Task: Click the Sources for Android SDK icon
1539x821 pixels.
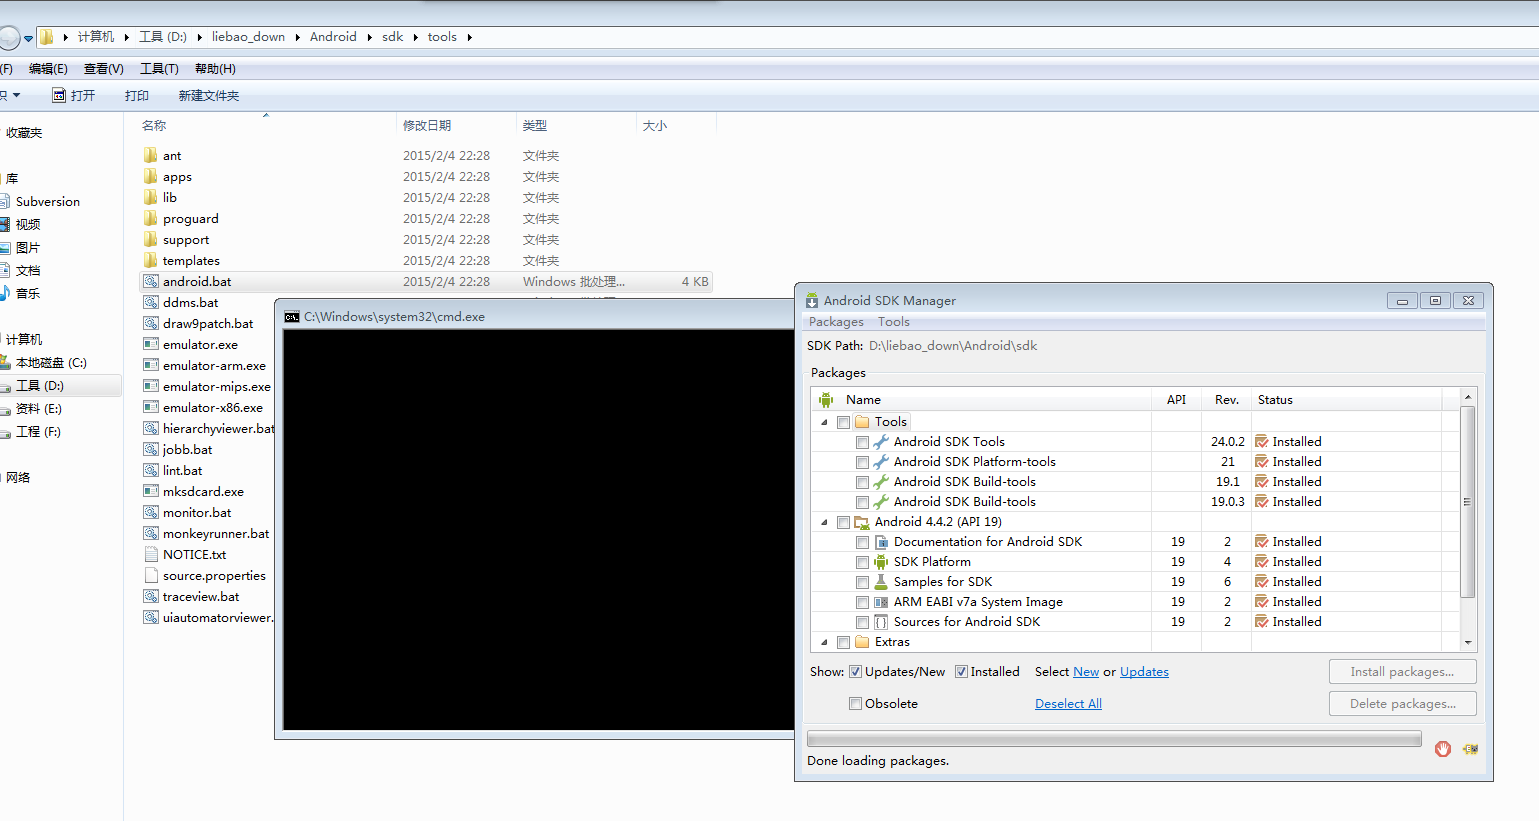Action: tap(881, 622)
